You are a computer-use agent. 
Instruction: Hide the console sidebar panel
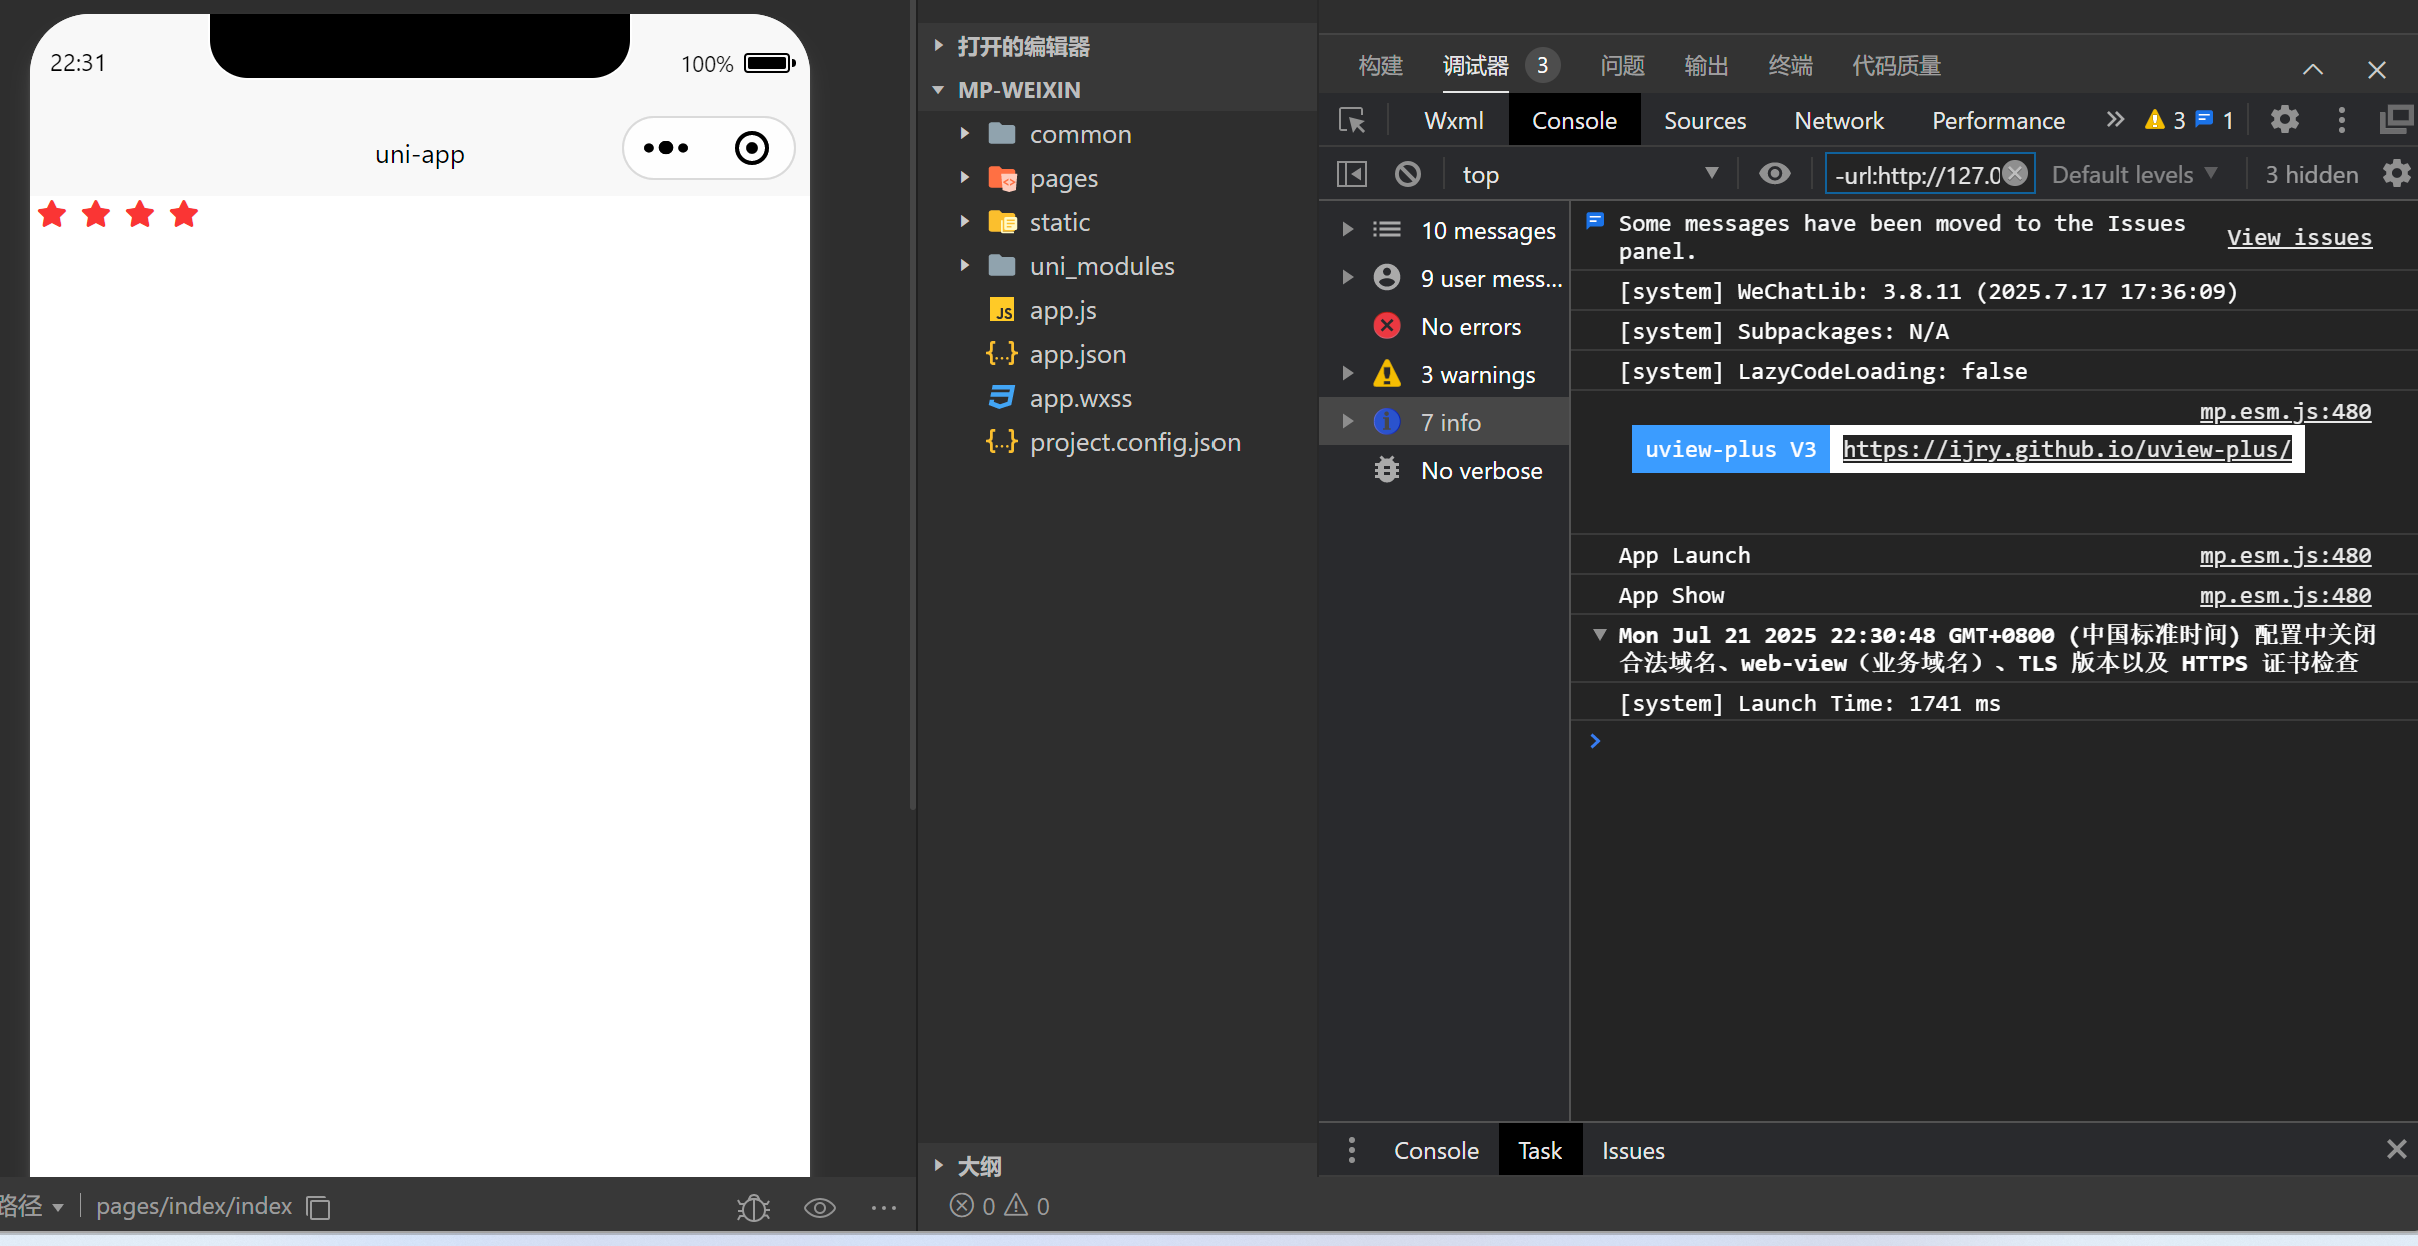(1350, 173)
